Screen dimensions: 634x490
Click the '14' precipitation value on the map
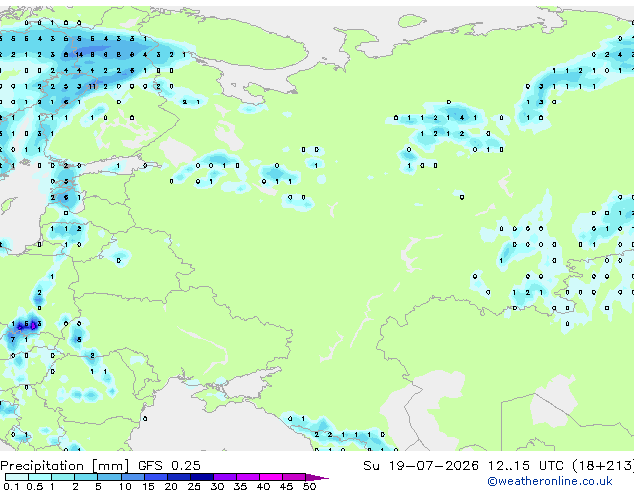tap(79, 54)
